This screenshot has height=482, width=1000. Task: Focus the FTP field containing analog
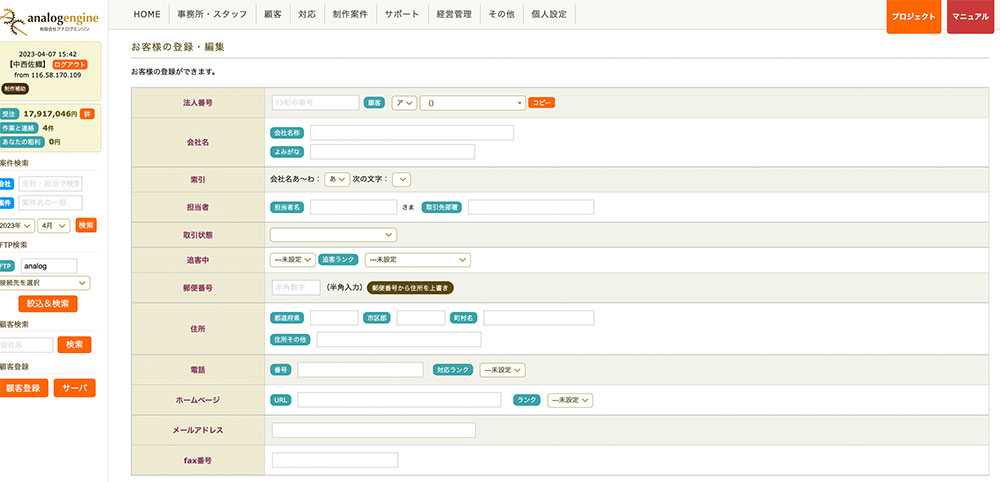tap(49, 266)
